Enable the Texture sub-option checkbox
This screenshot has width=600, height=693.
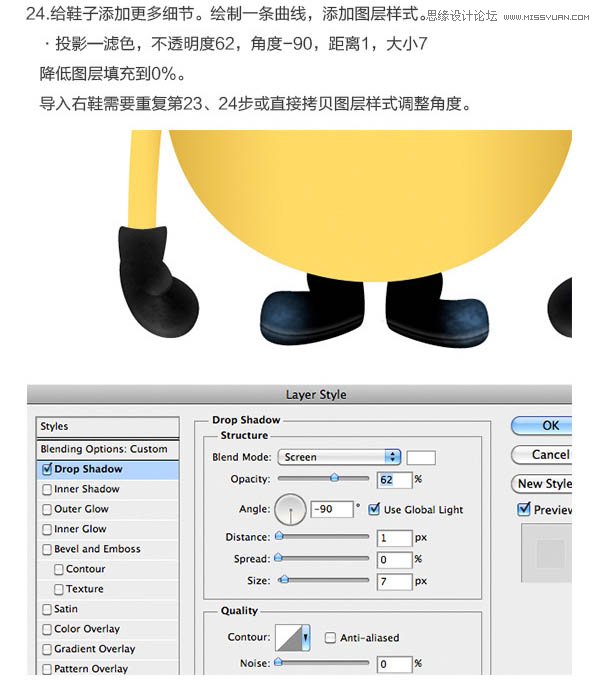tap(59, 589)
